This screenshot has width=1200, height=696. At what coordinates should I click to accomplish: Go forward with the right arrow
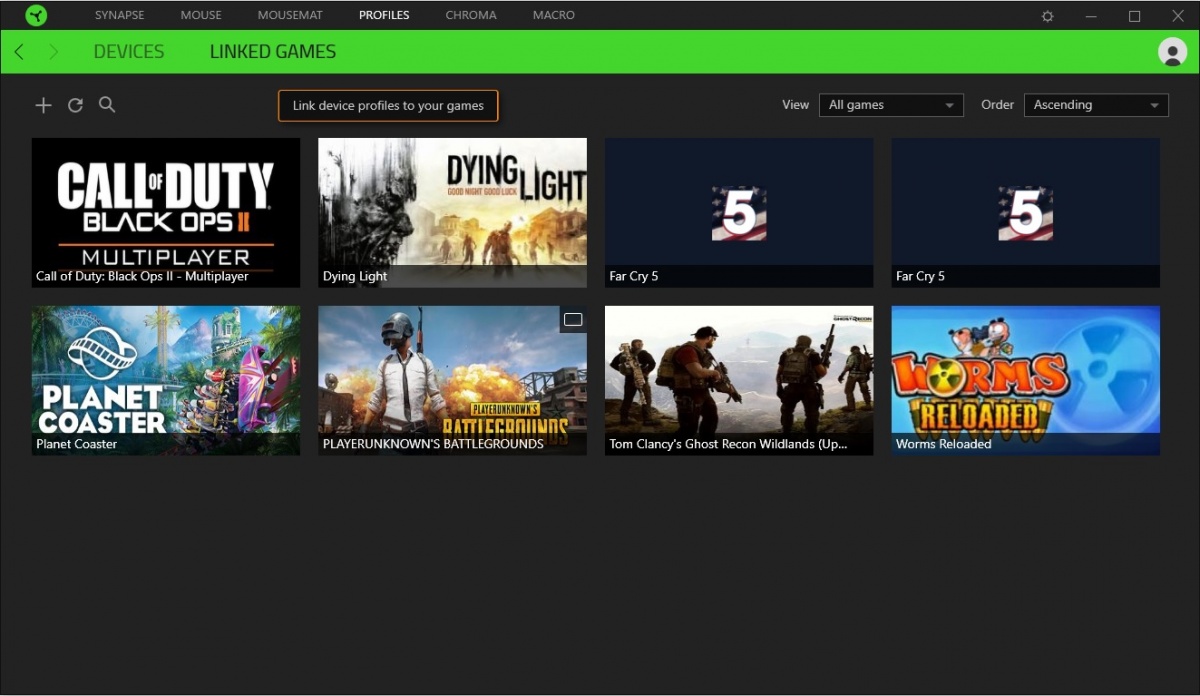53,52
